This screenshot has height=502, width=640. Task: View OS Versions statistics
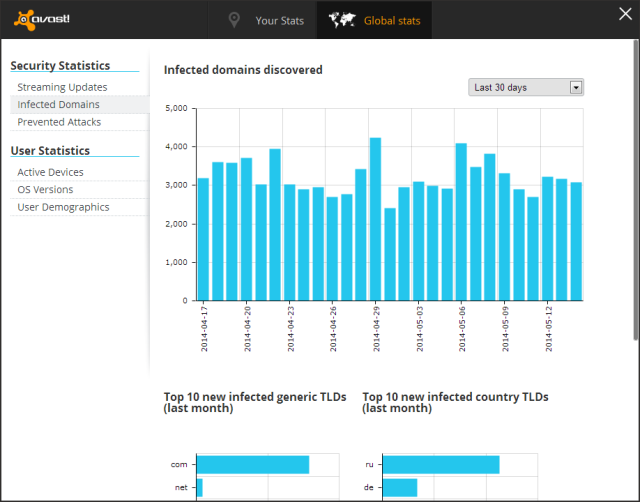click(45, 190)
